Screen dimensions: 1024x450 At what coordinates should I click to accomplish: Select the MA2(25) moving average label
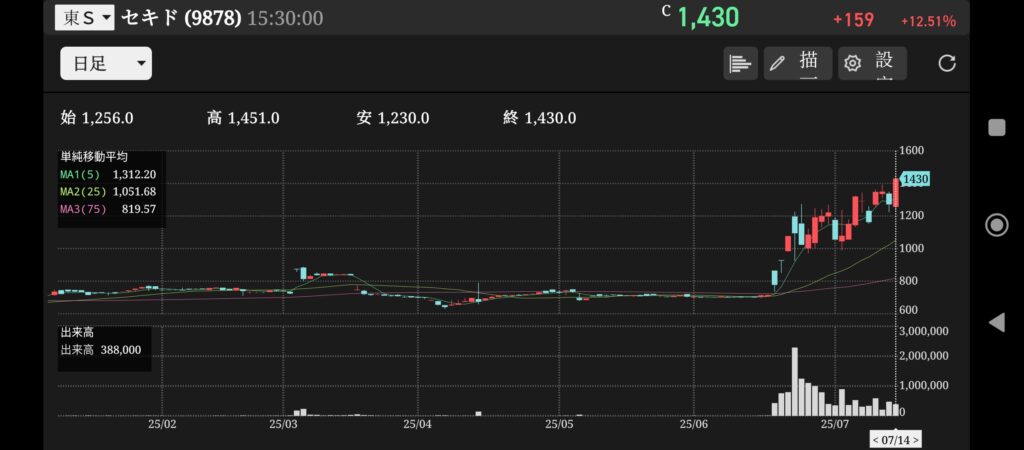point(83,191)
